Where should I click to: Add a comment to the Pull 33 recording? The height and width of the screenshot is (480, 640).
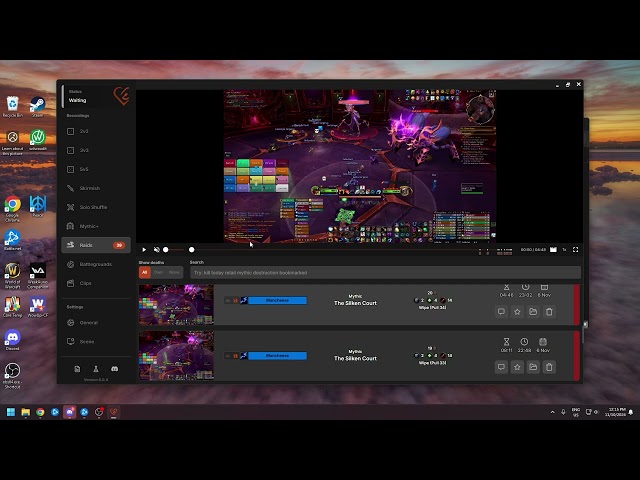click(501, 367)
